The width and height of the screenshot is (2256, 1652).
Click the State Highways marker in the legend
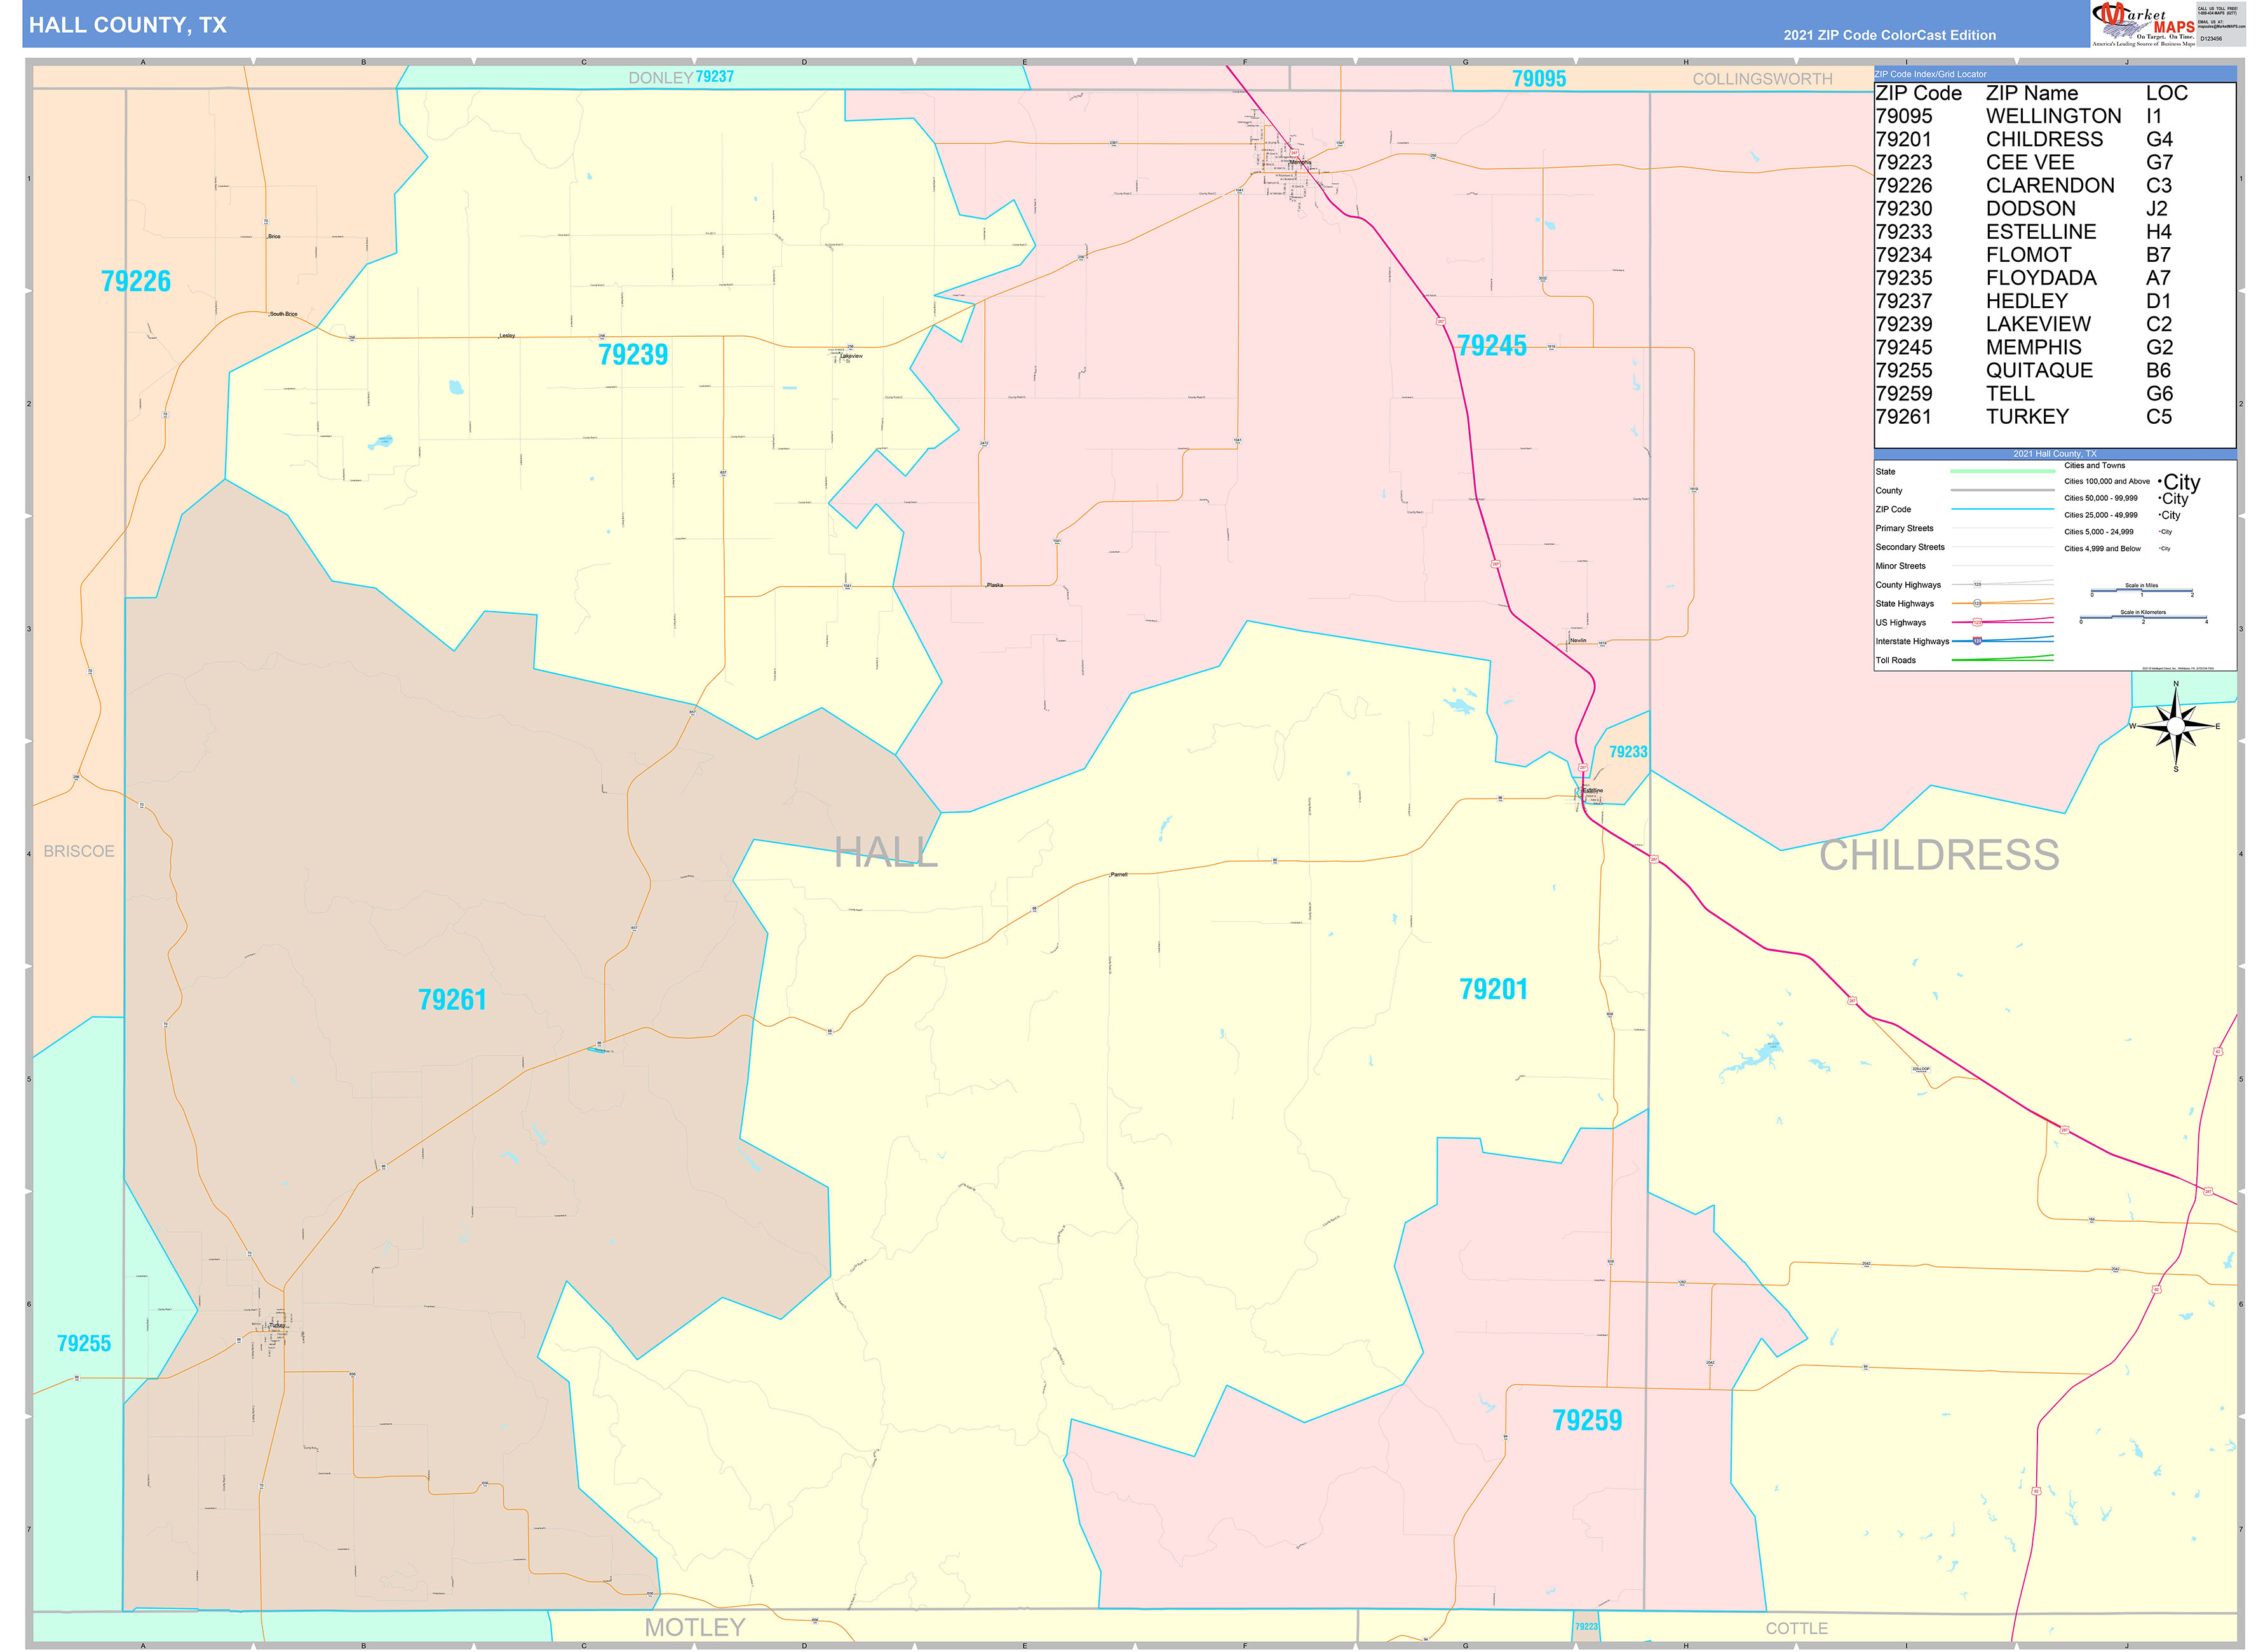point(1977,603)
